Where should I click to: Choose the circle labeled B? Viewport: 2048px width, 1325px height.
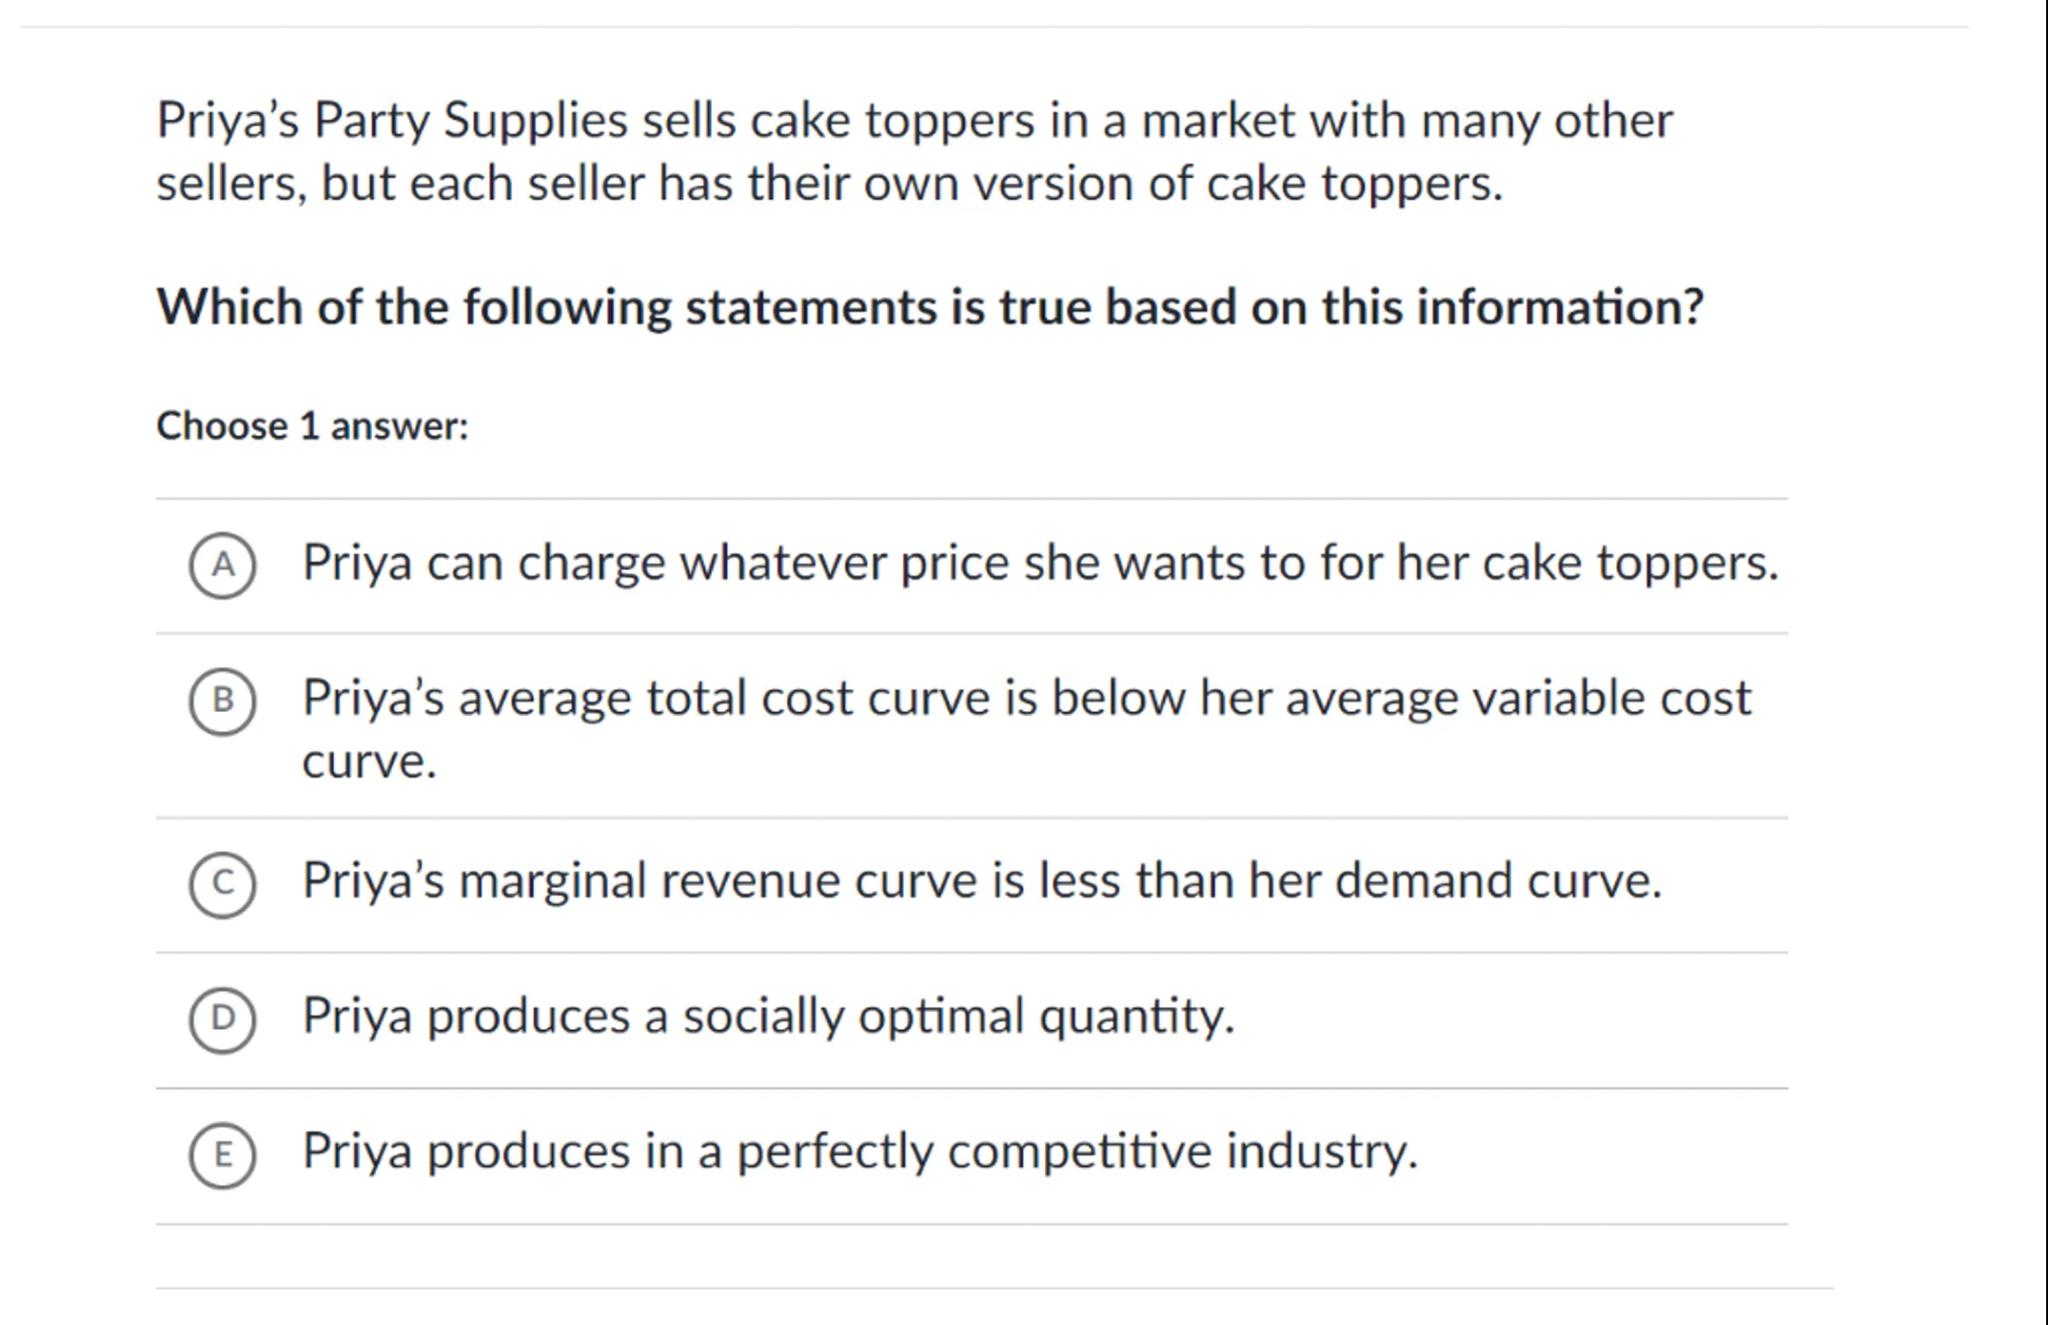223,701
